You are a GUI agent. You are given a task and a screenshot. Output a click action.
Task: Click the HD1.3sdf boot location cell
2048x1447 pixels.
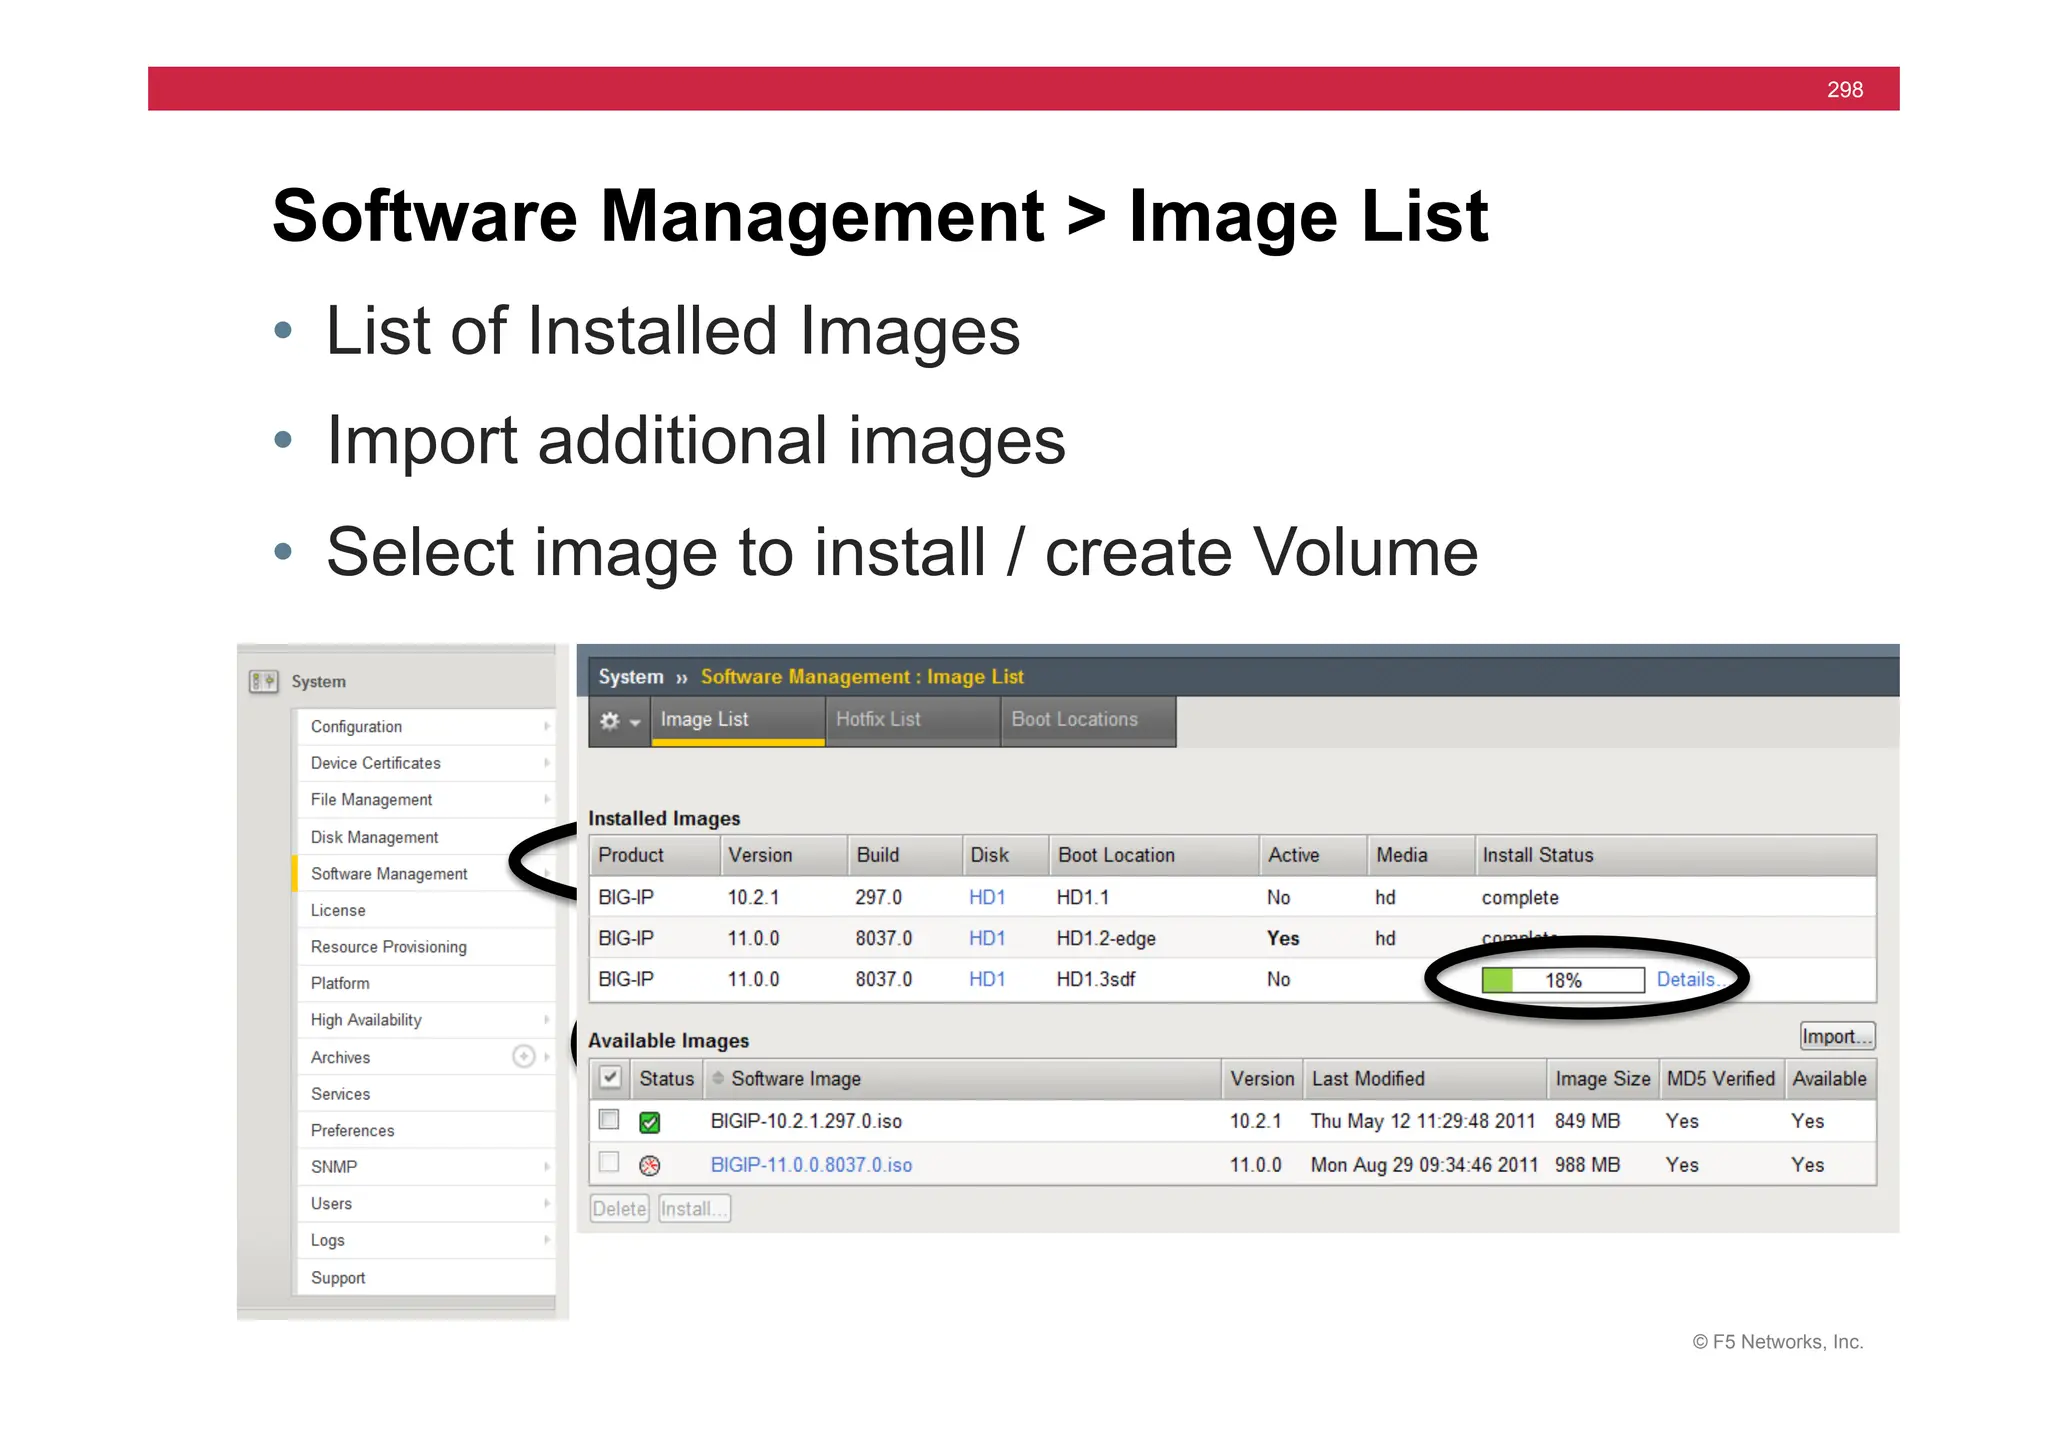pos(1096,980)
